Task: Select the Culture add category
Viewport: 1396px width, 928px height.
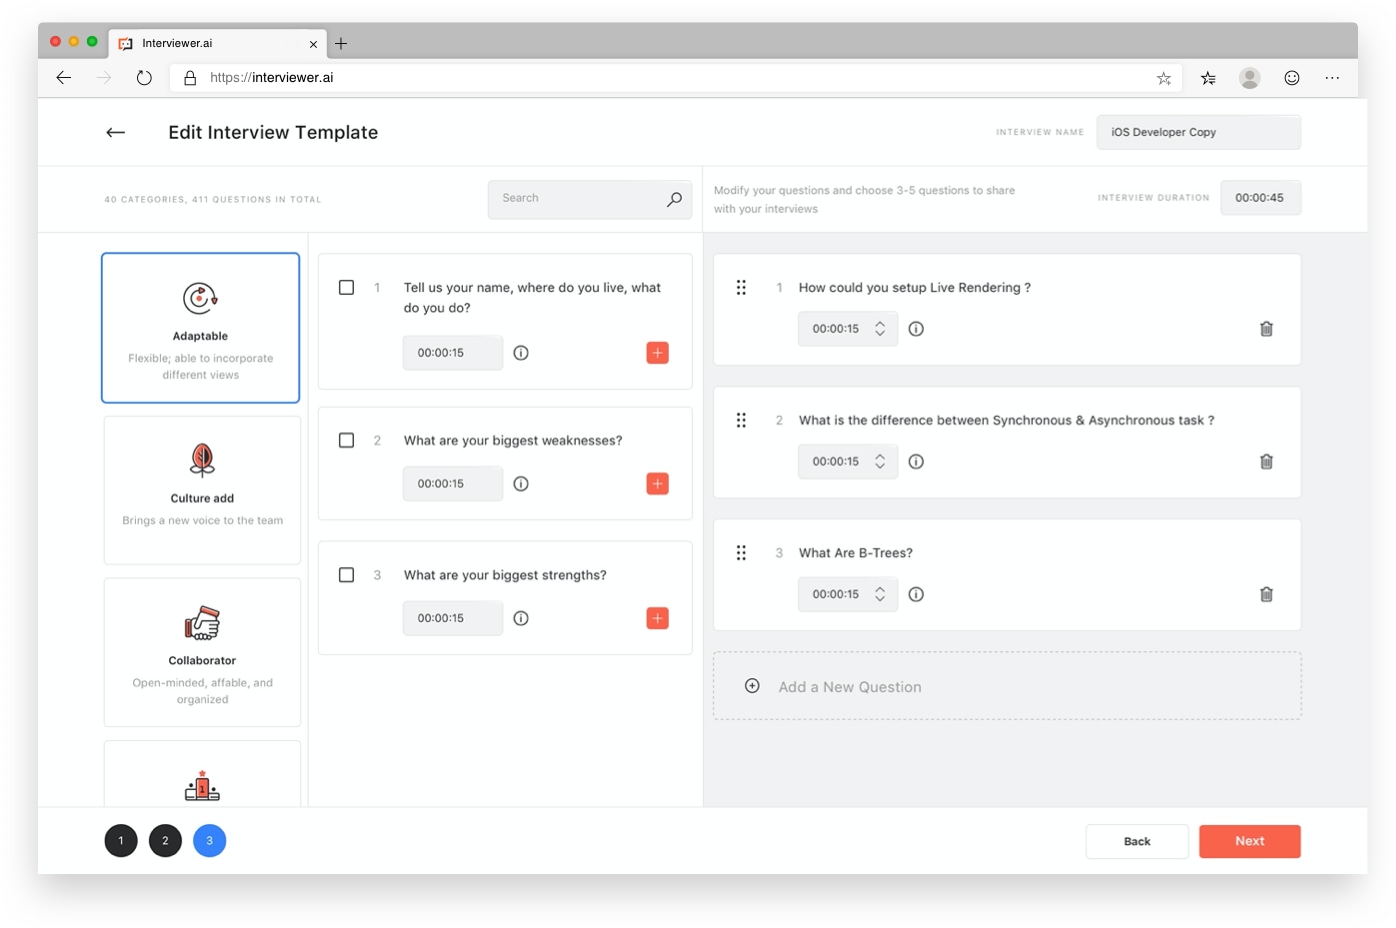Action: click(x=202, y=490)
